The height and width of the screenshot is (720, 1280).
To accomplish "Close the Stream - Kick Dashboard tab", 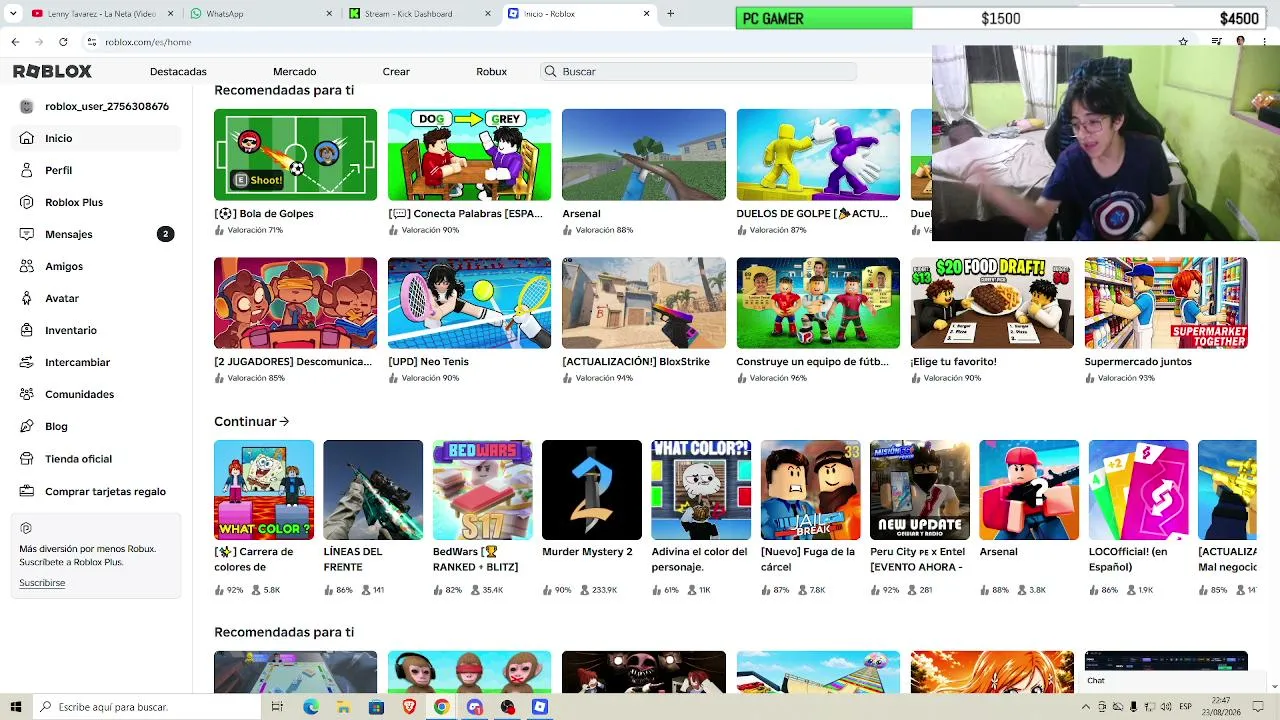I will pyautogui.click(x=488, y=14).
